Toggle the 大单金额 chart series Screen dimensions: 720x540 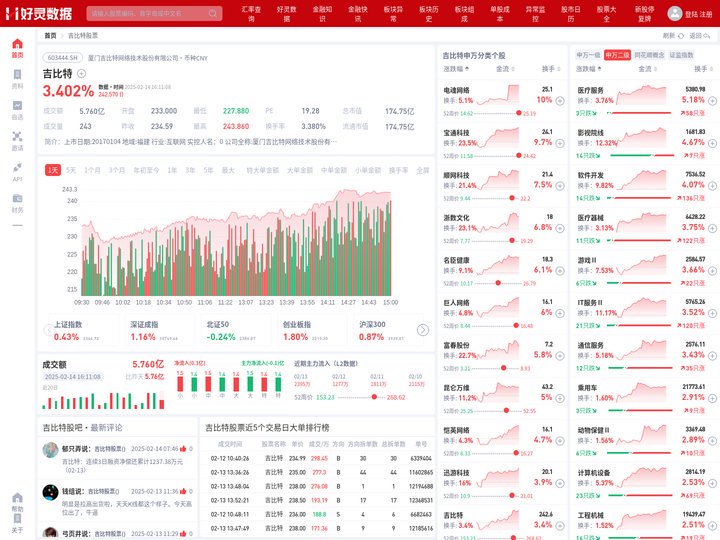tap(300, 170)
